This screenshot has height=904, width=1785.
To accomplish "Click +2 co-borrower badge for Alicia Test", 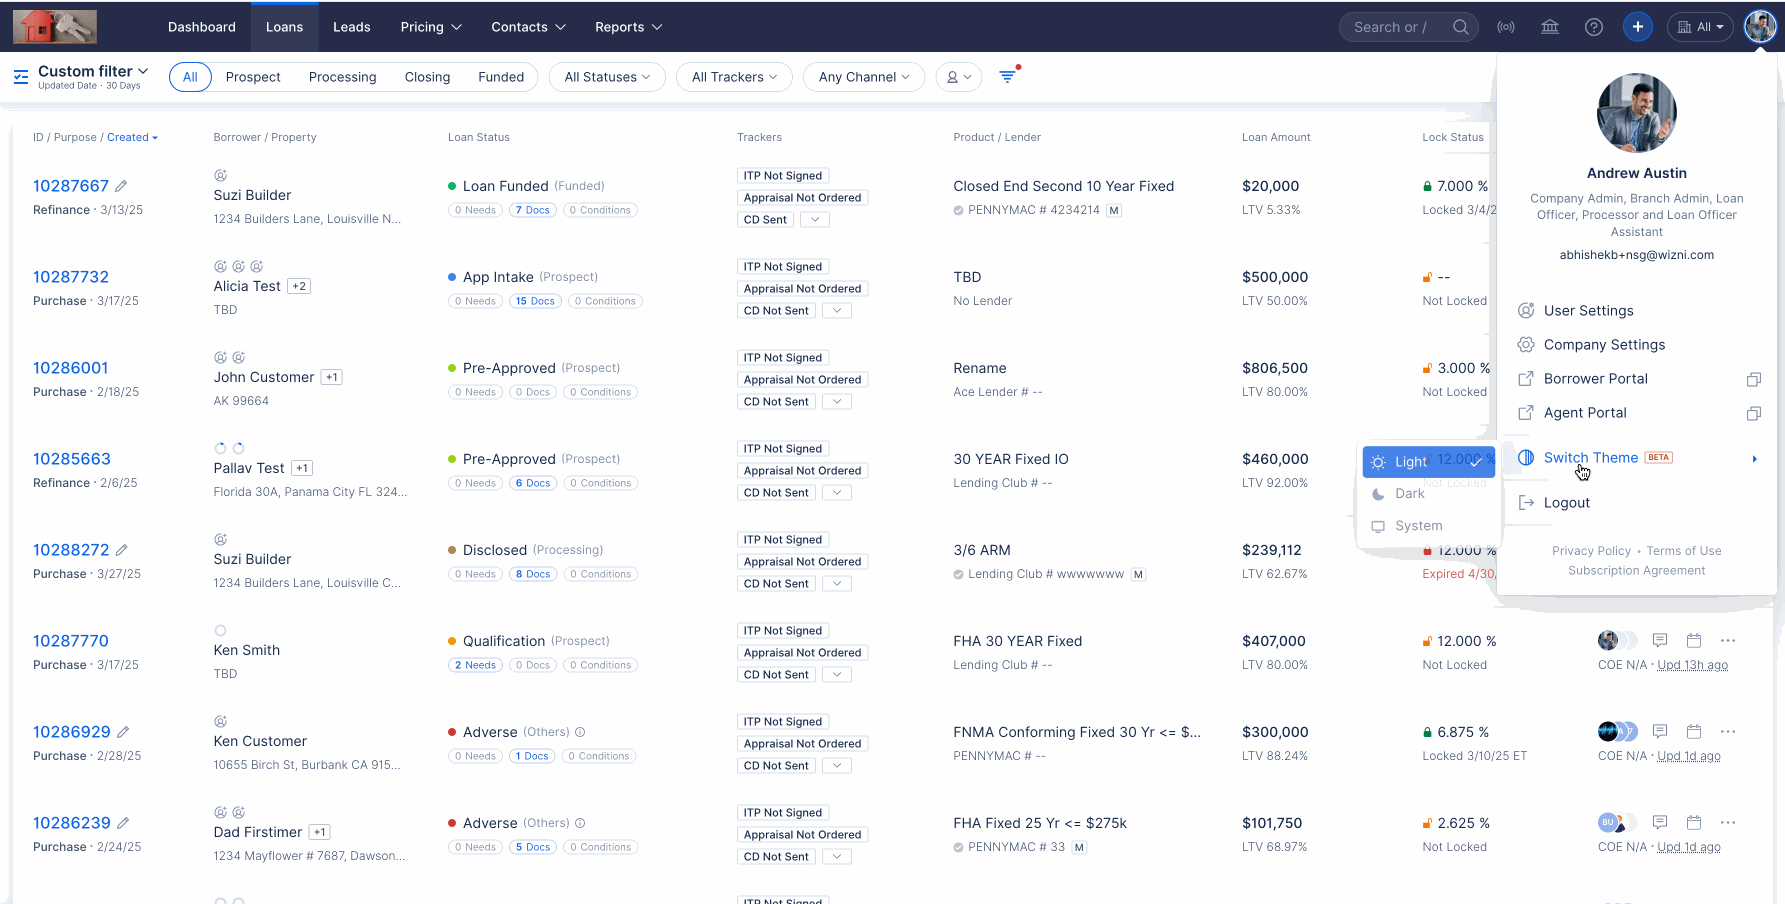I will coord(299,286).
